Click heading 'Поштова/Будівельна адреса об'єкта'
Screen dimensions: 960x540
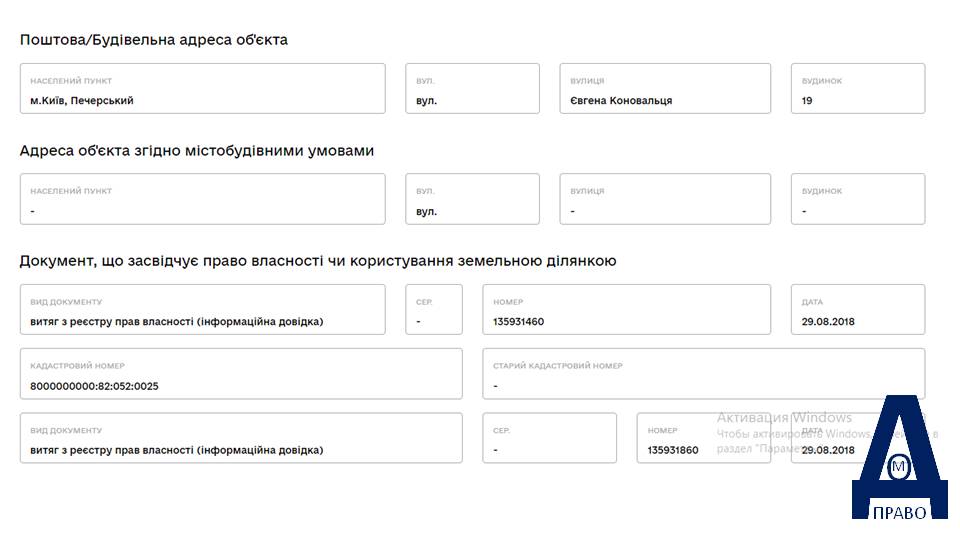(x=154, y=40)
